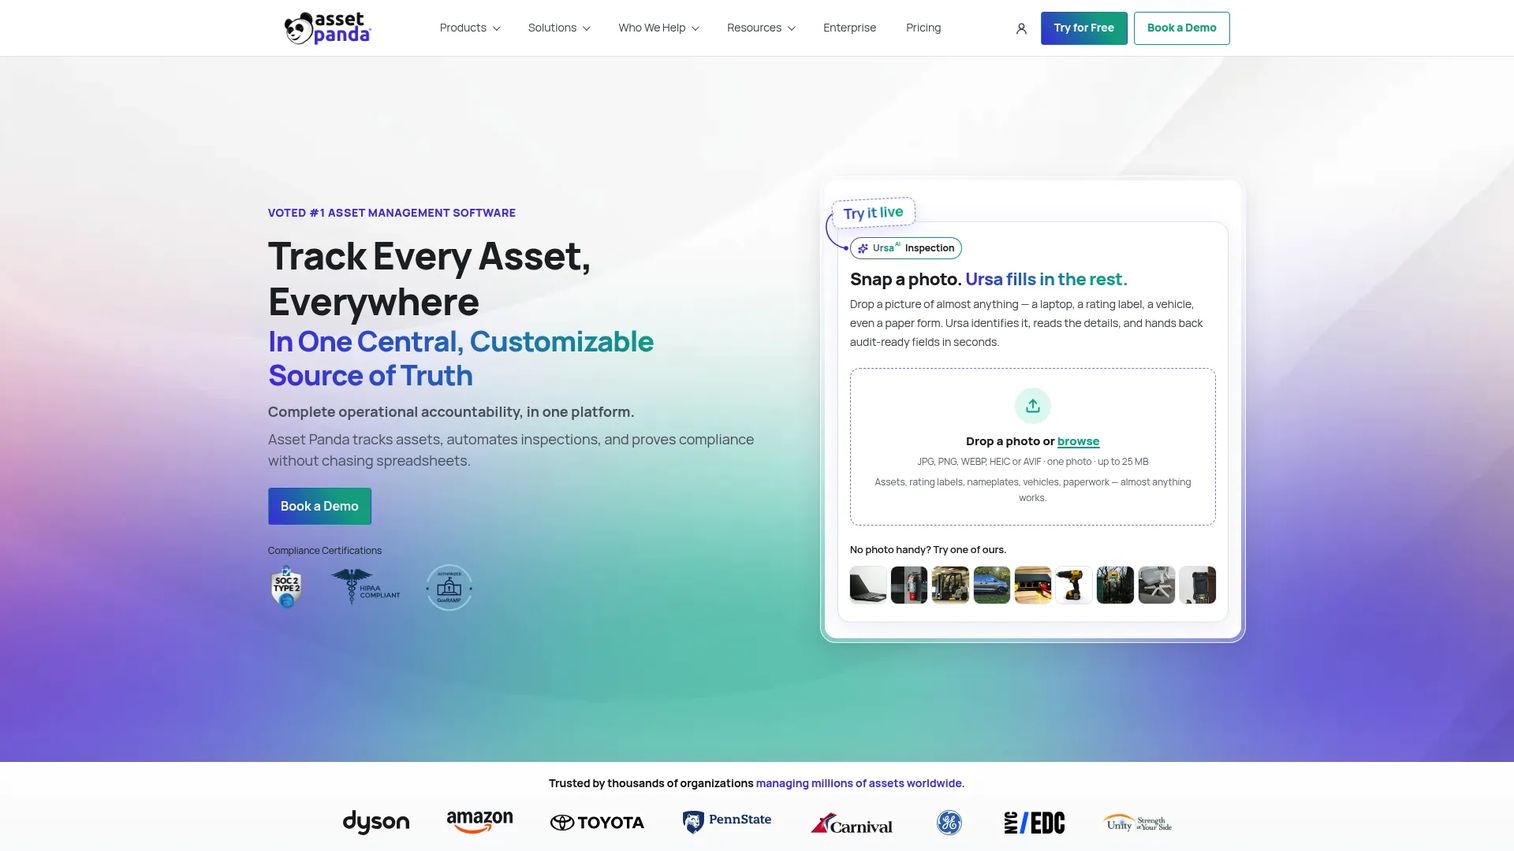Click 'managing millions of assets worldwide' text
Screen dimensions: 1514x851
pos(860,783)
